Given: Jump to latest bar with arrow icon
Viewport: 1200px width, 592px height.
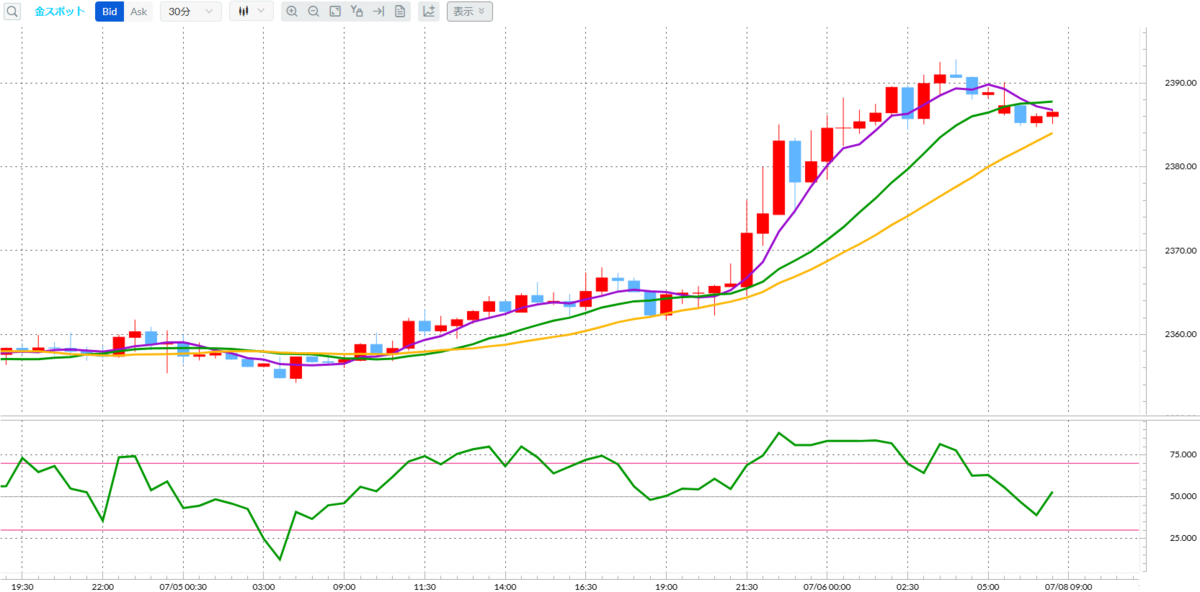Looking at the screenshot, I should (x=378, y=12).
